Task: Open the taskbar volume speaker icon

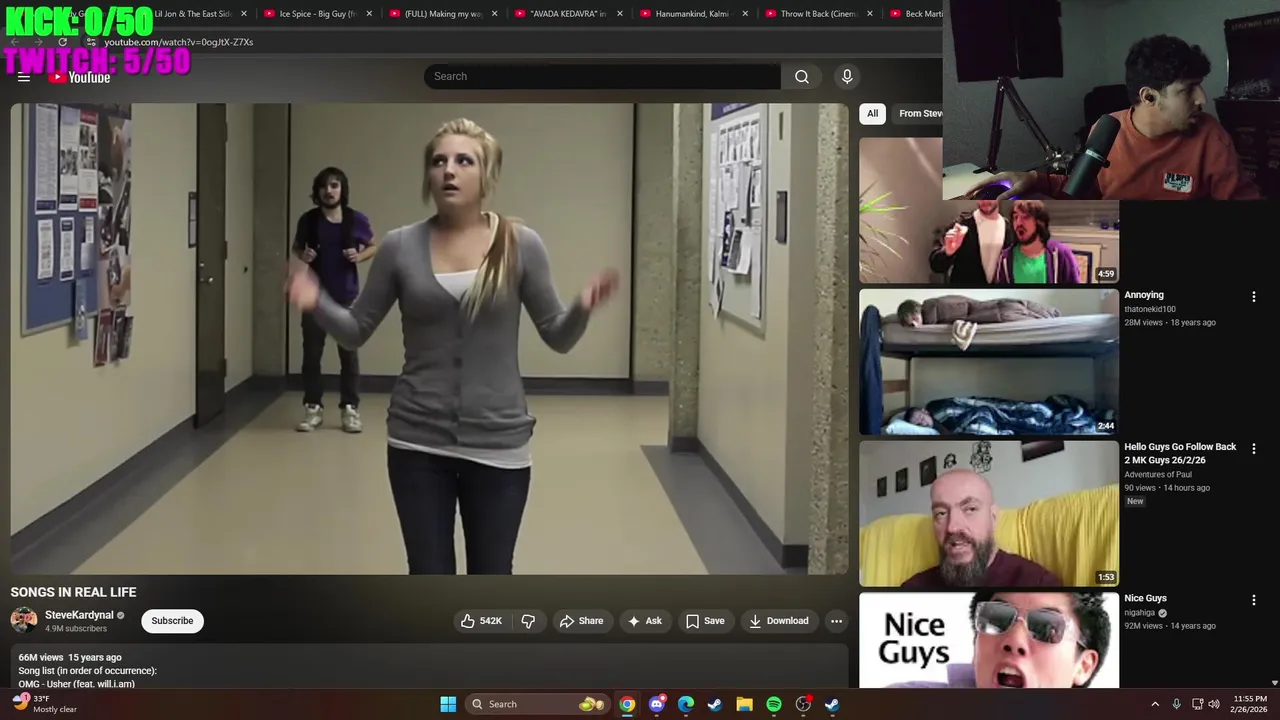Action: tap(1214, 704)
